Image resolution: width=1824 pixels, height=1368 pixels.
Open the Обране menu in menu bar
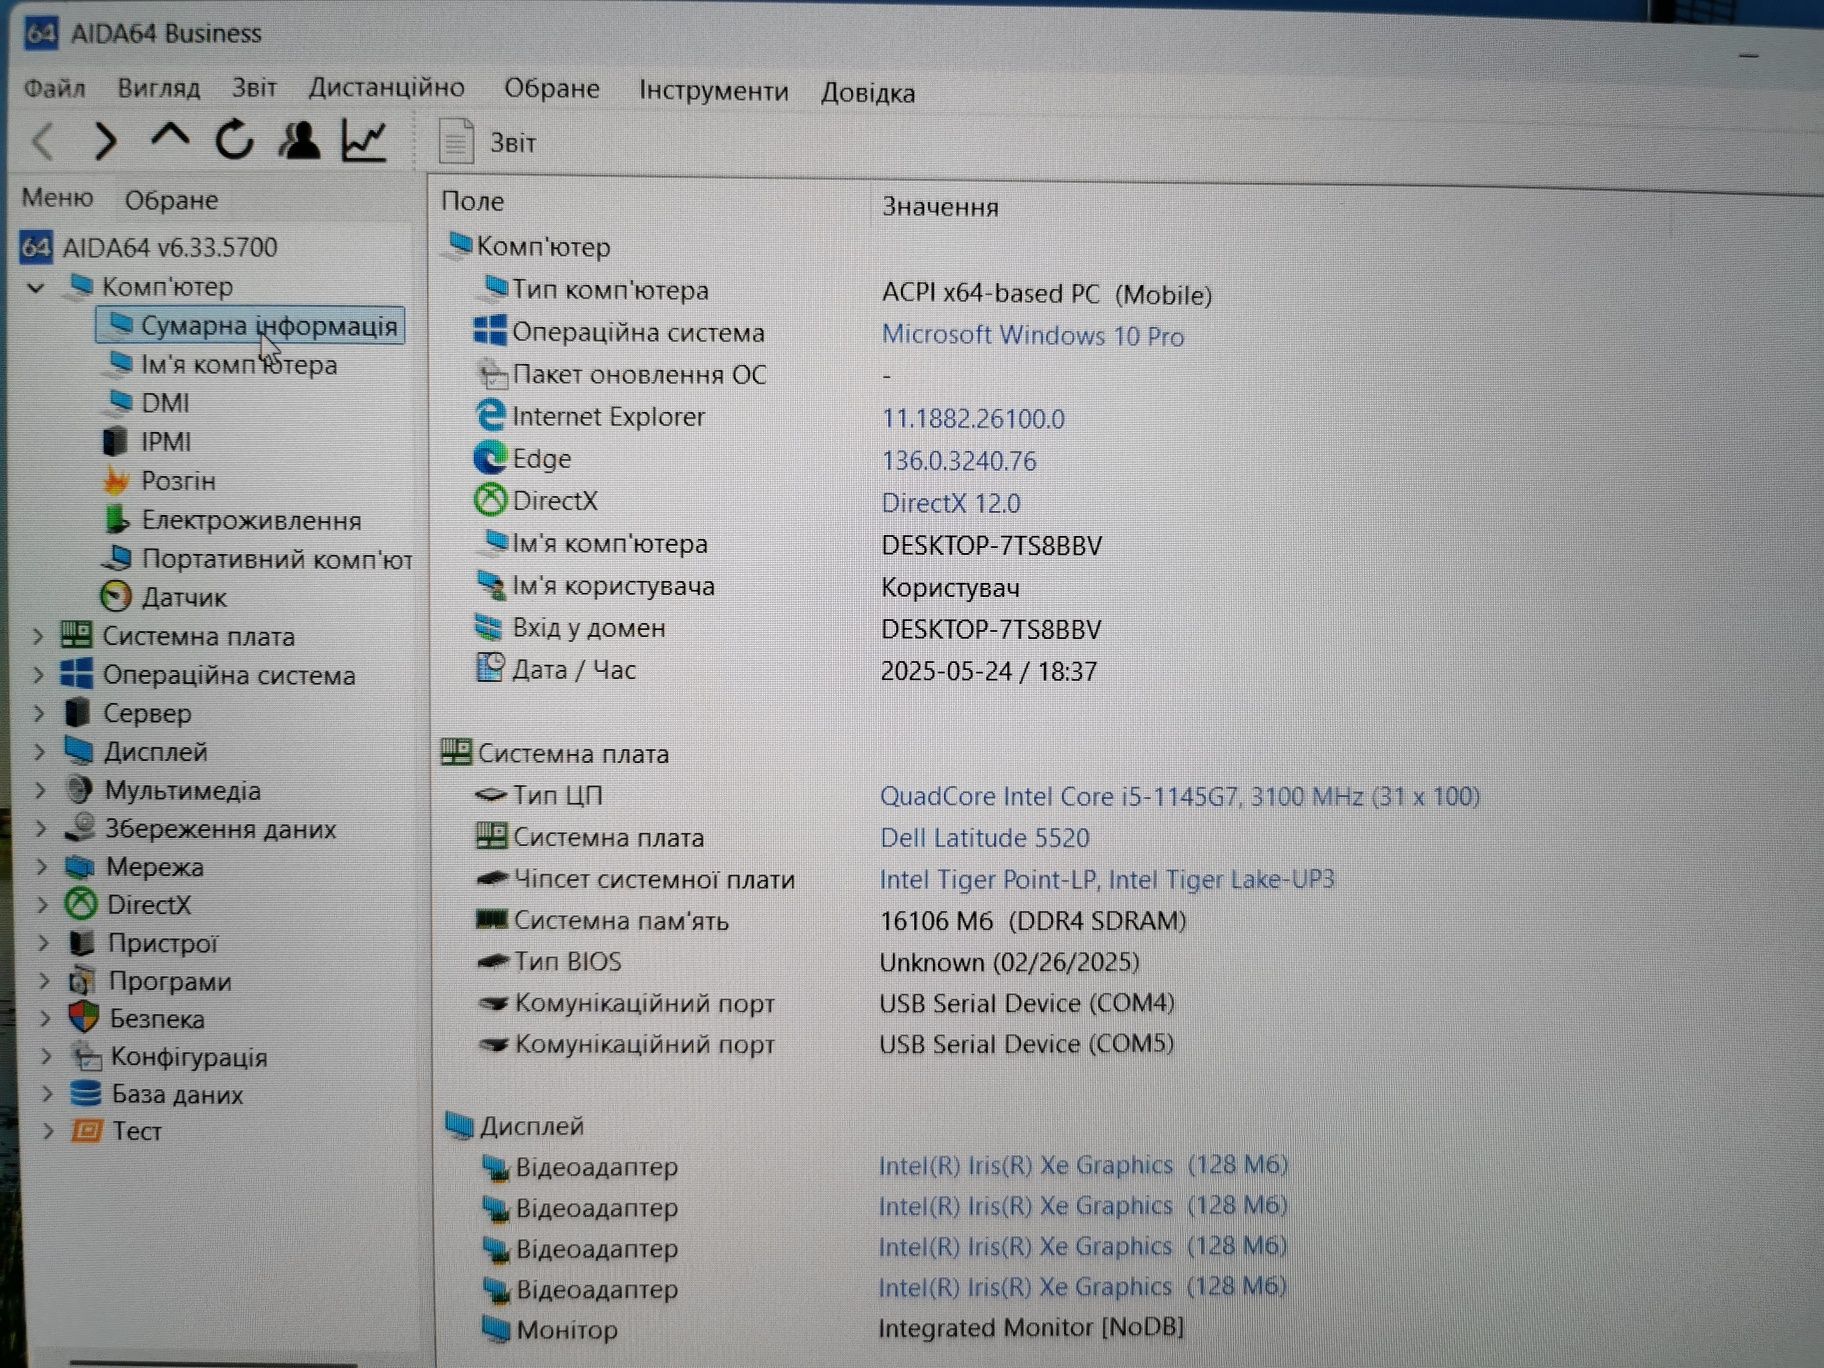pyautogui.click(x=552, y=89)
